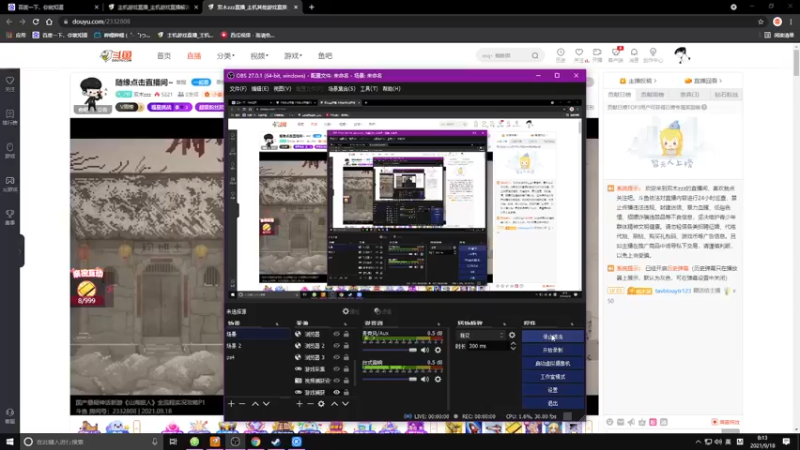Add a new source with the plus icon in Sources panel
Viewport: 800px width, 450px height.
click(299, 404)
